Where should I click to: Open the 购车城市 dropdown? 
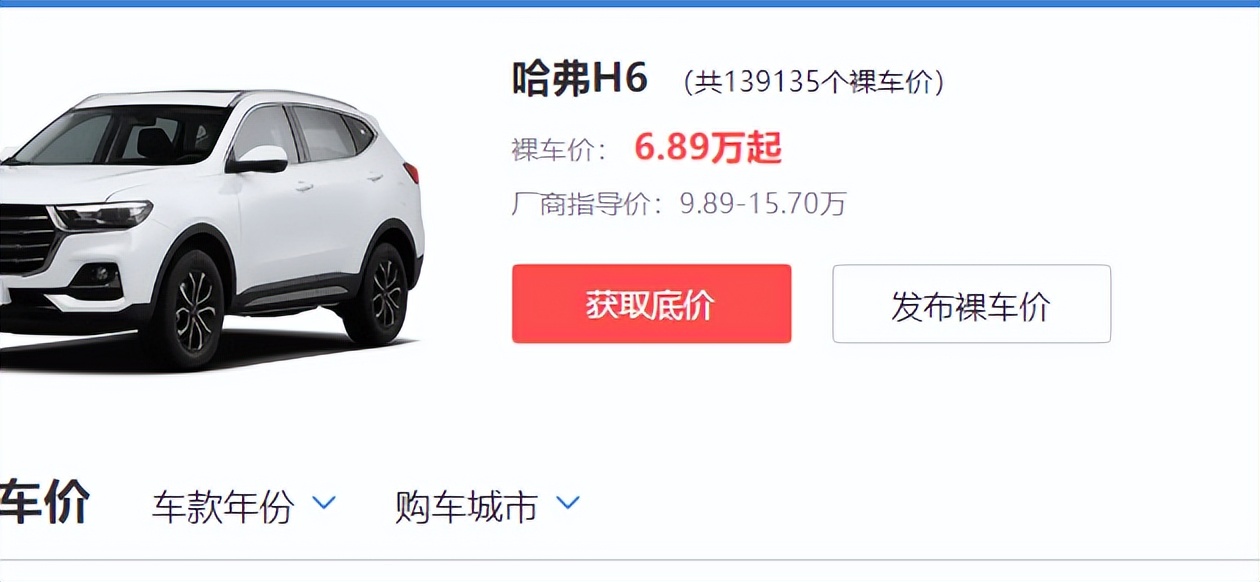(x=487, y=507)
